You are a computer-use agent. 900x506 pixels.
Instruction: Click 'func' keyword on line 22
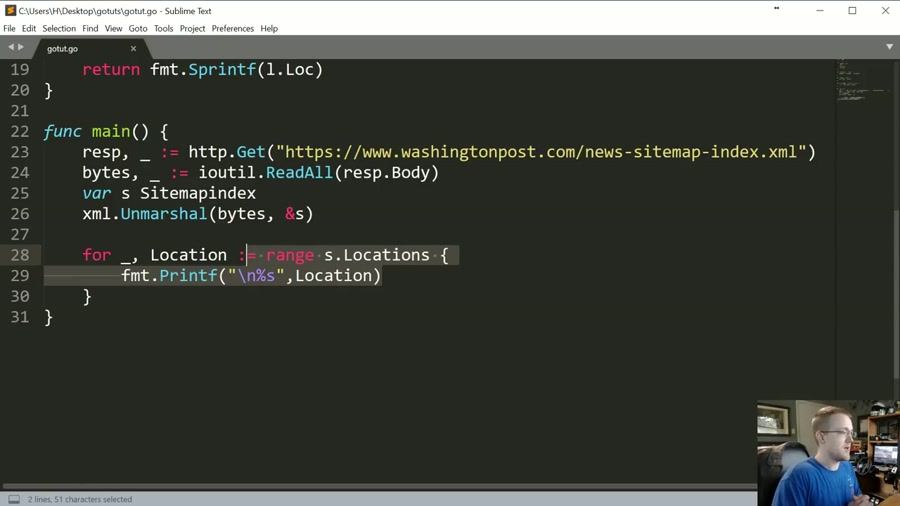click(62, 131)
